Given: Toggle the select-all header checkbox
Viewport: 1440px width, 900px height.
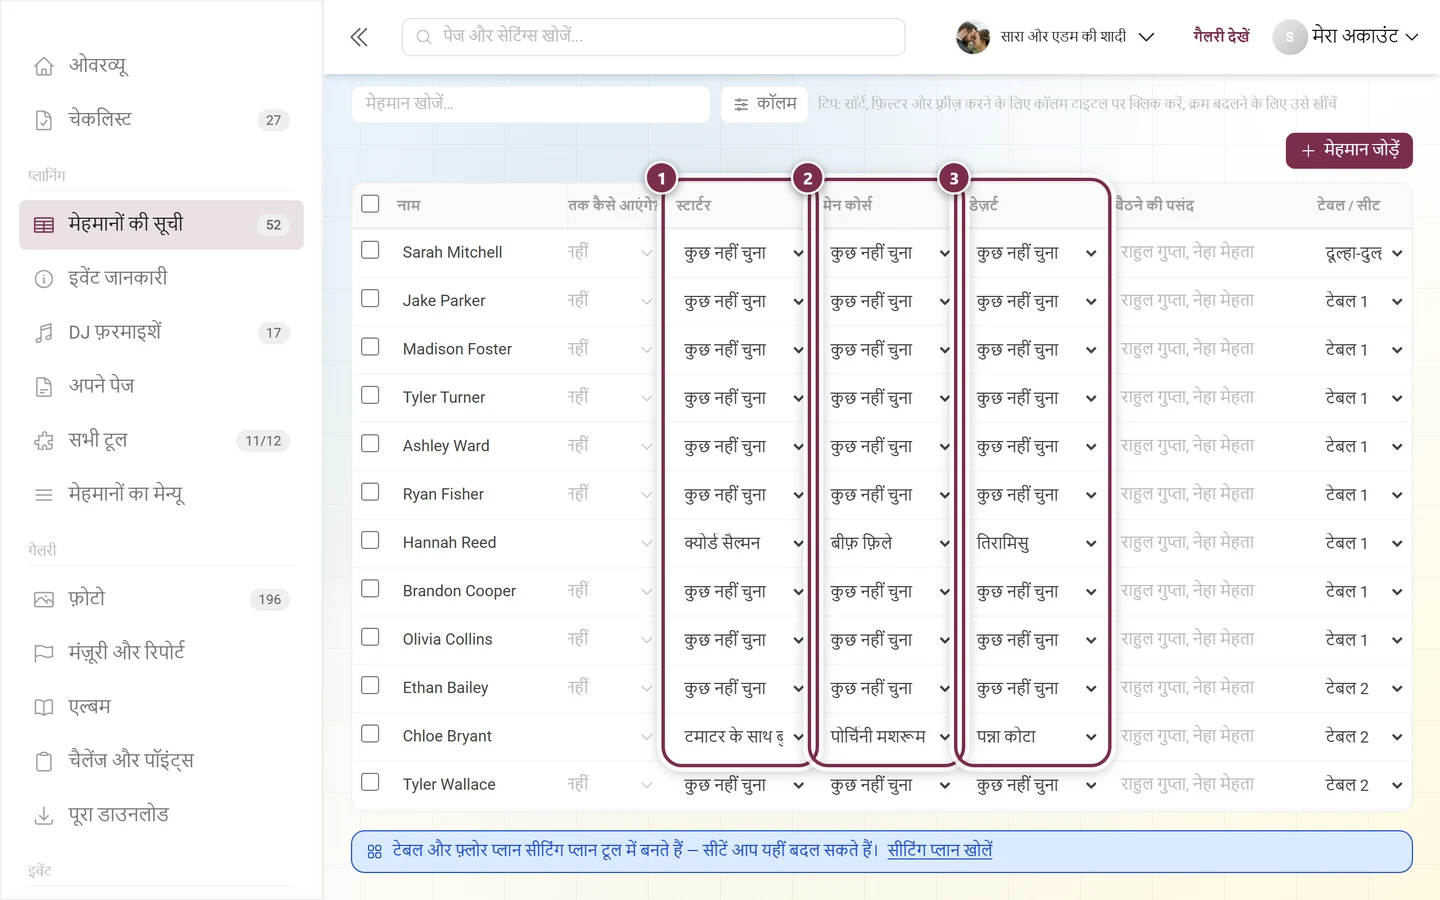Looking at the screenshot, I should (x=370, y=204).
